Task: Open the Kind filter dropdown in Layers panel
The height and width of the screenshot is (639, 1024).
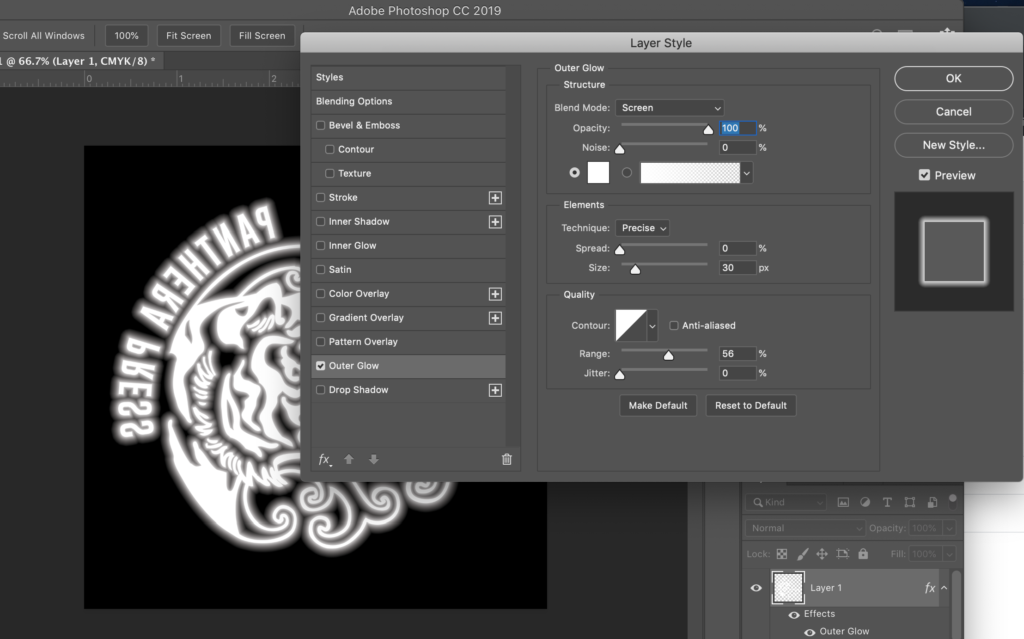Action: point(786,502)
